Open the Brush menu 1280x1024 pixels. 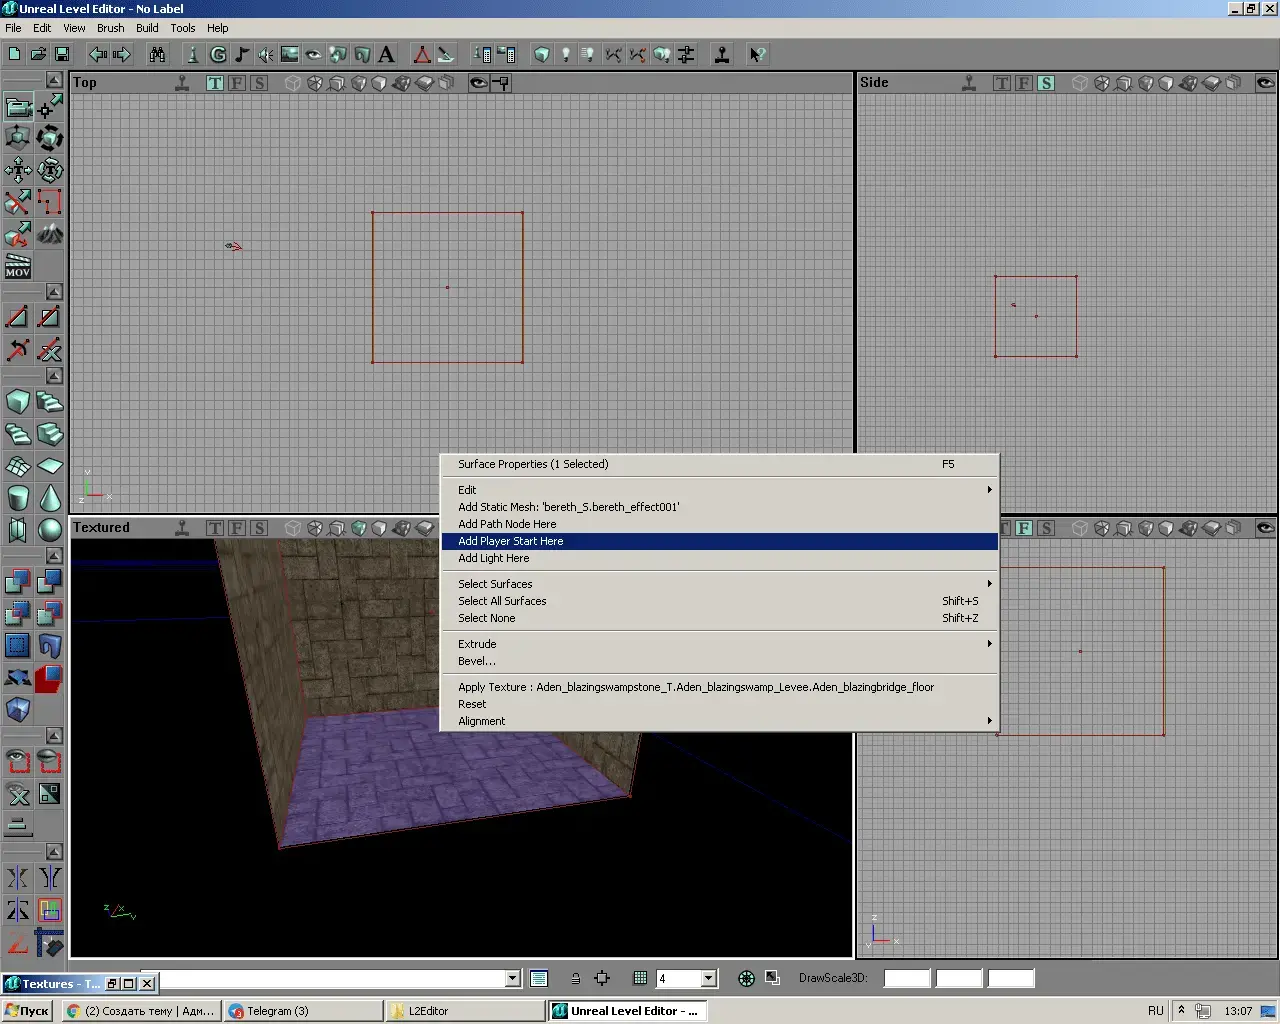[x=111, y=28]
